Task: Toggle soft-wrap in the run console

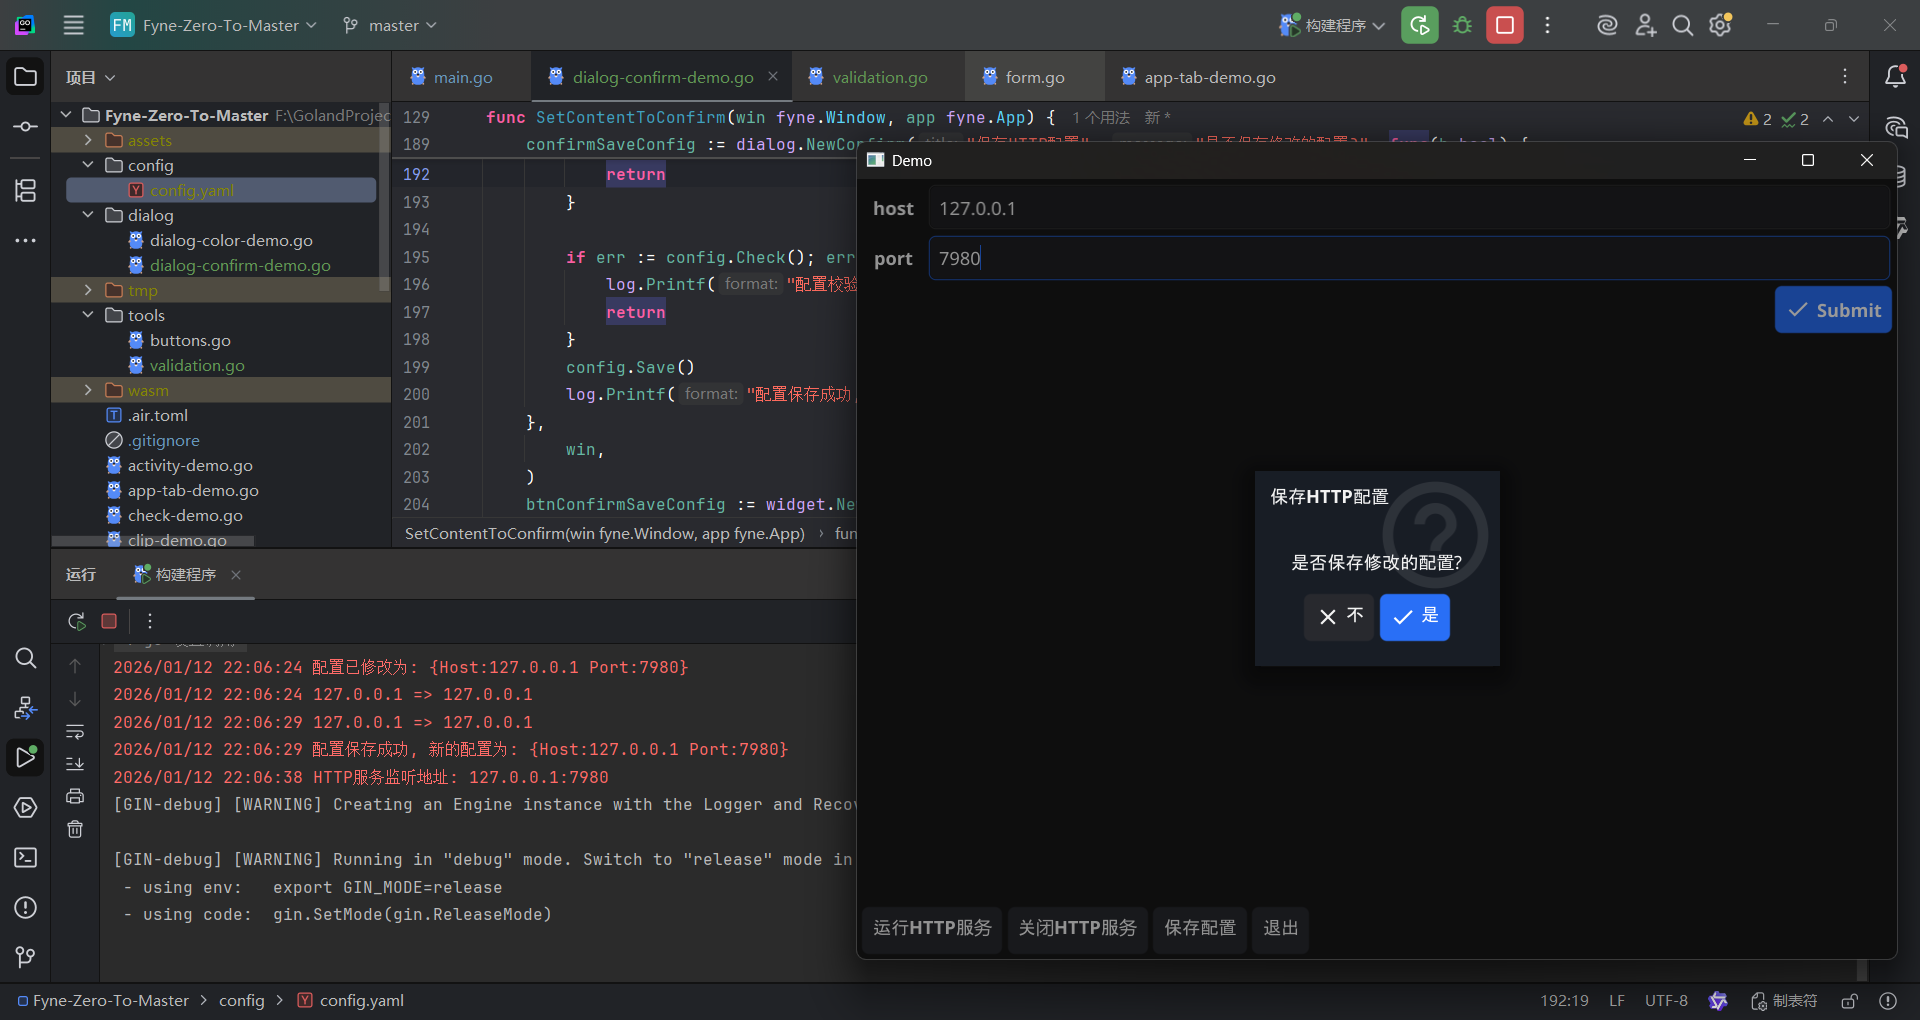Action: 75,732
